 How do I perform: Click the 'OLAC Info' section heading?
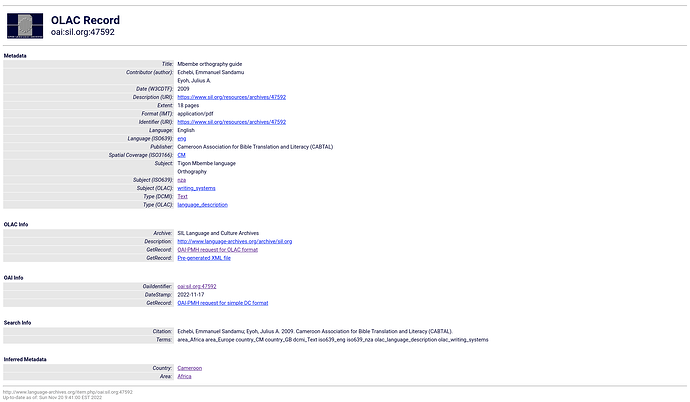click(16, 224)
